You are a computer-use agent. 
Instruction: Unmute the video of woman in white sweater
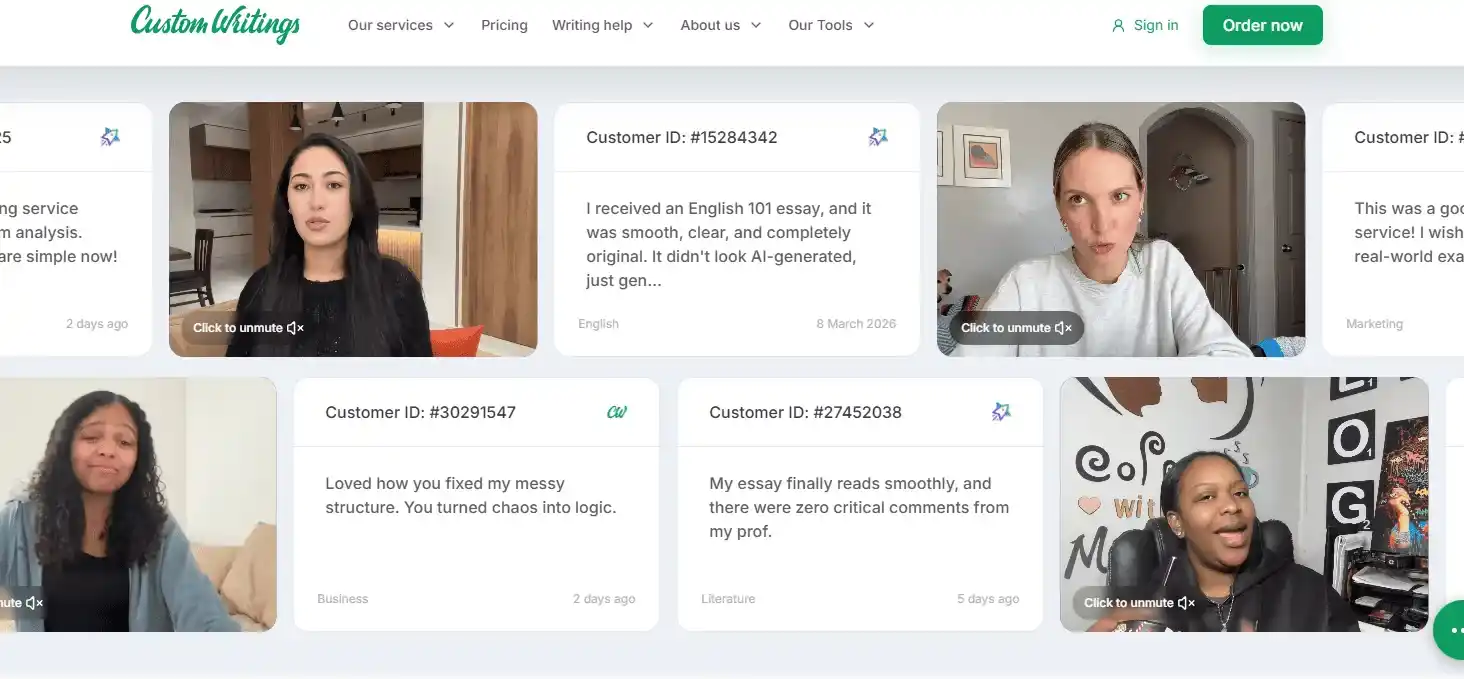pos(1016,328)
